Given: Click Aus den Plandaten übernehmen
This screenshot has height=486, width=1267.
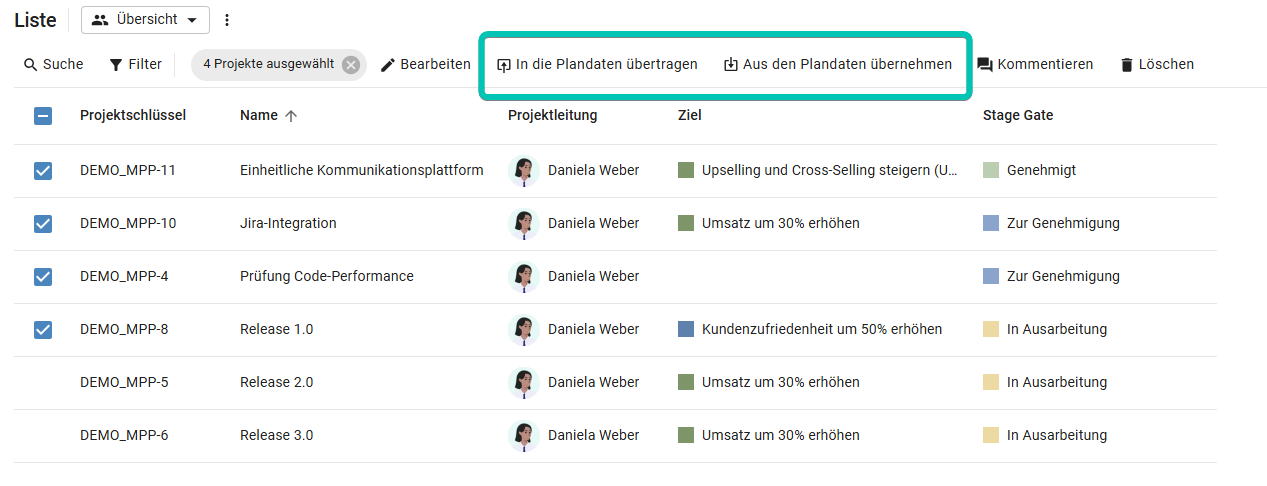Looking at the screenshot, I should (x=837, y=64).
